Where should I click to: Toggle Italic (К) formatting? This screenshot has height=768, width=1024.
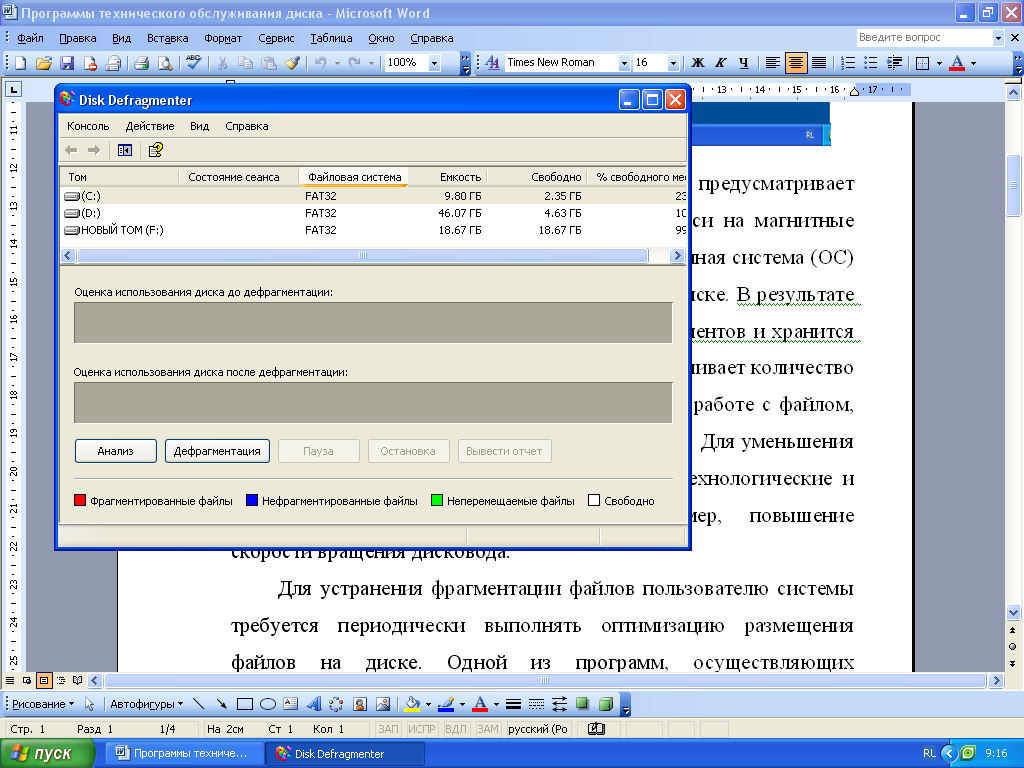(720, 63)
